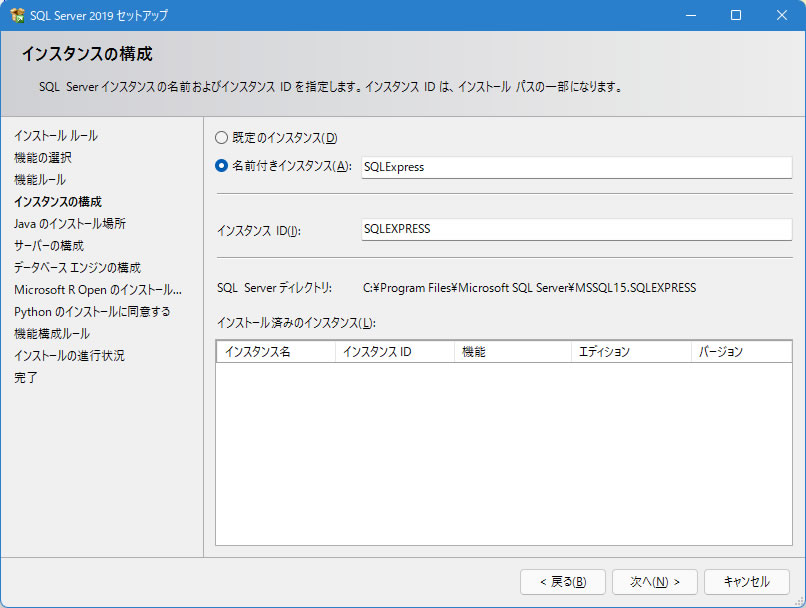Click the インスタンス ID column header
This screenshot has height=608, width=806.
click(394, 352)
